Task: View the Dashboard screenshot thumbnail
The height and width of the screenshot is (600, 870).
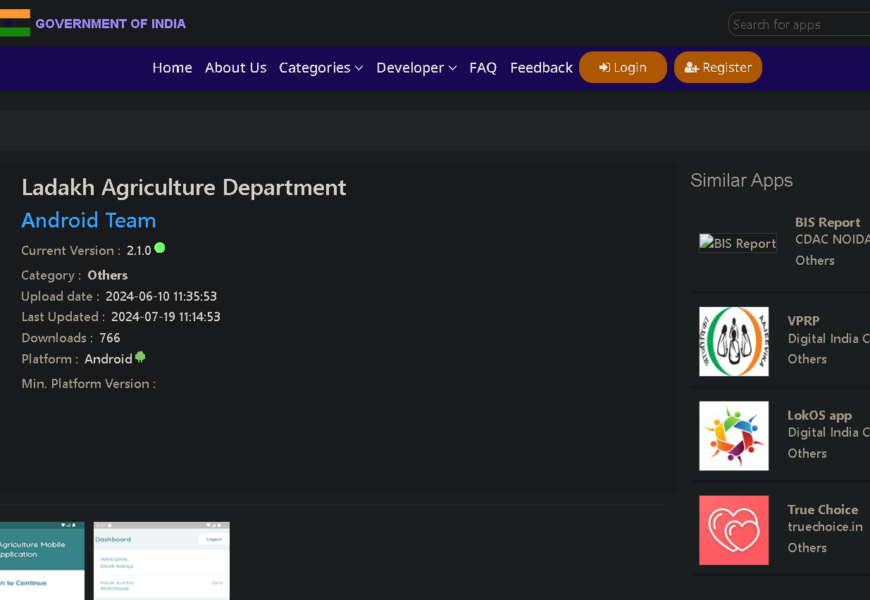Action: pyautogui.click(x=161, y=561)
